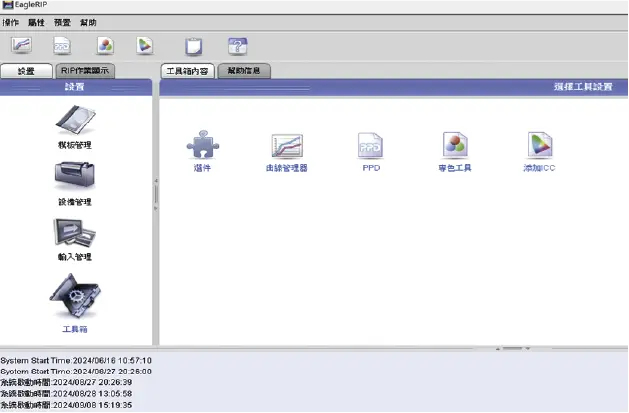Click the curve chart icon in top toolbar
Screen dimensions: 629x413
click(22, 45)
